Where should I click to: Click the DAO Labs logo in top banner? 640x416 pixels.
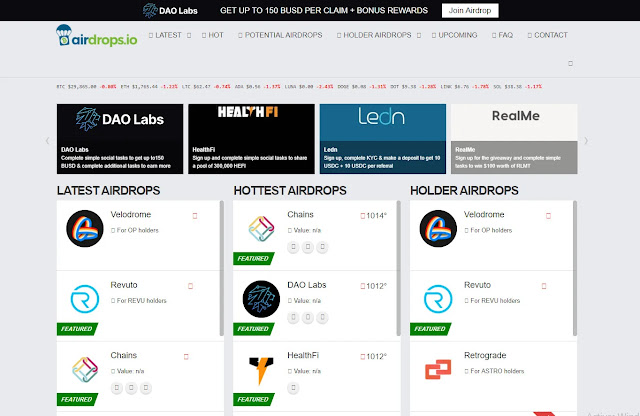(170, 11)
